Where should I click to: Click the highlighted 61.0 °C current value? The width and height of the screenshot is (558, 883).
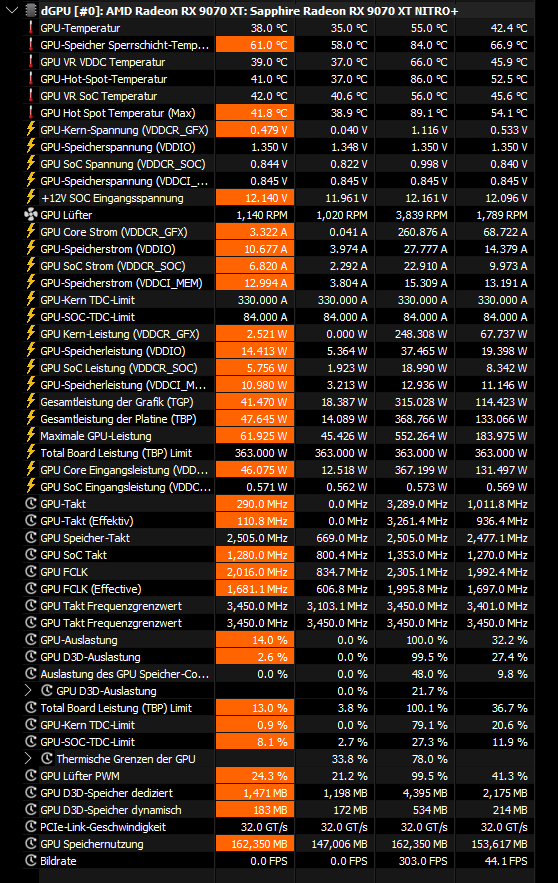pyautogui.click(x=255, y=45)
